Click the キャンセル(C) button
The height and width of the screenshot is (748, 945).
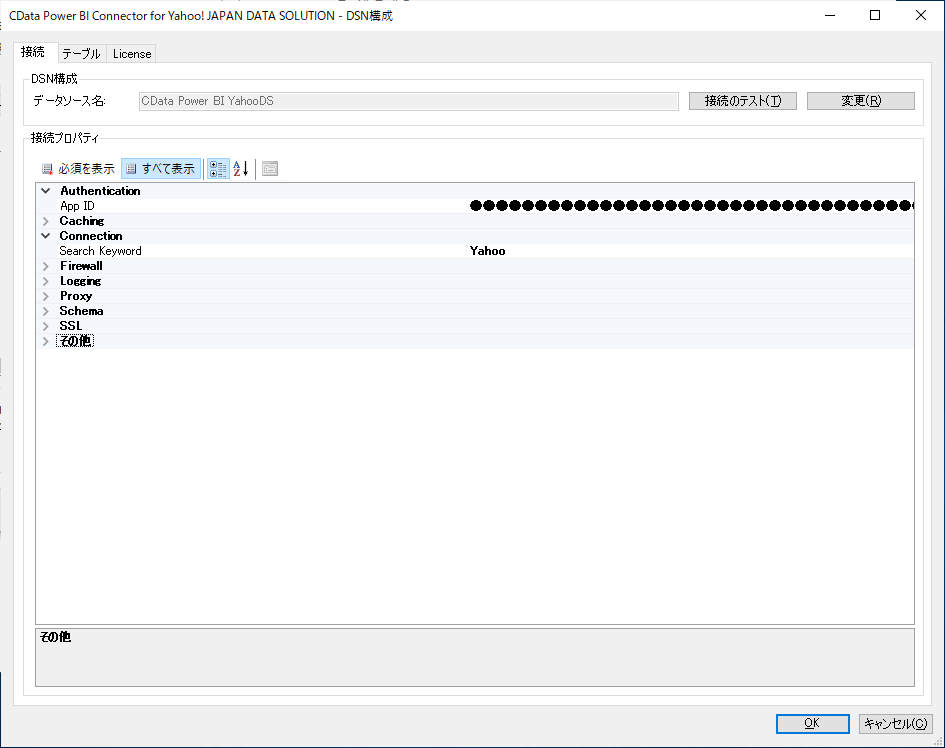click(x=896, y=723)
